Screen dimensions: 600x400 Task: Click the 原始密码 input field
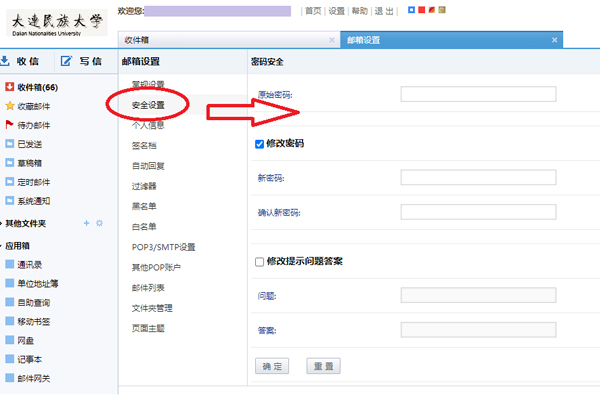[477, 95]
